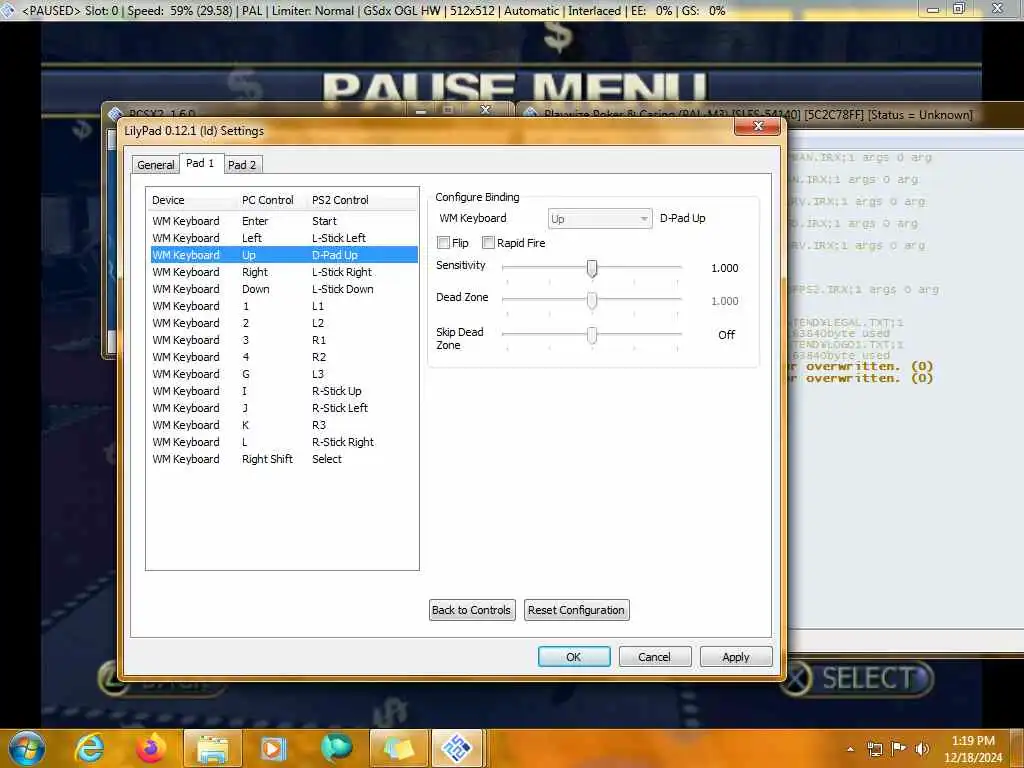Close the LilyPad Settings dialog
1024x768 pixels.
click(x=757, y=126)
